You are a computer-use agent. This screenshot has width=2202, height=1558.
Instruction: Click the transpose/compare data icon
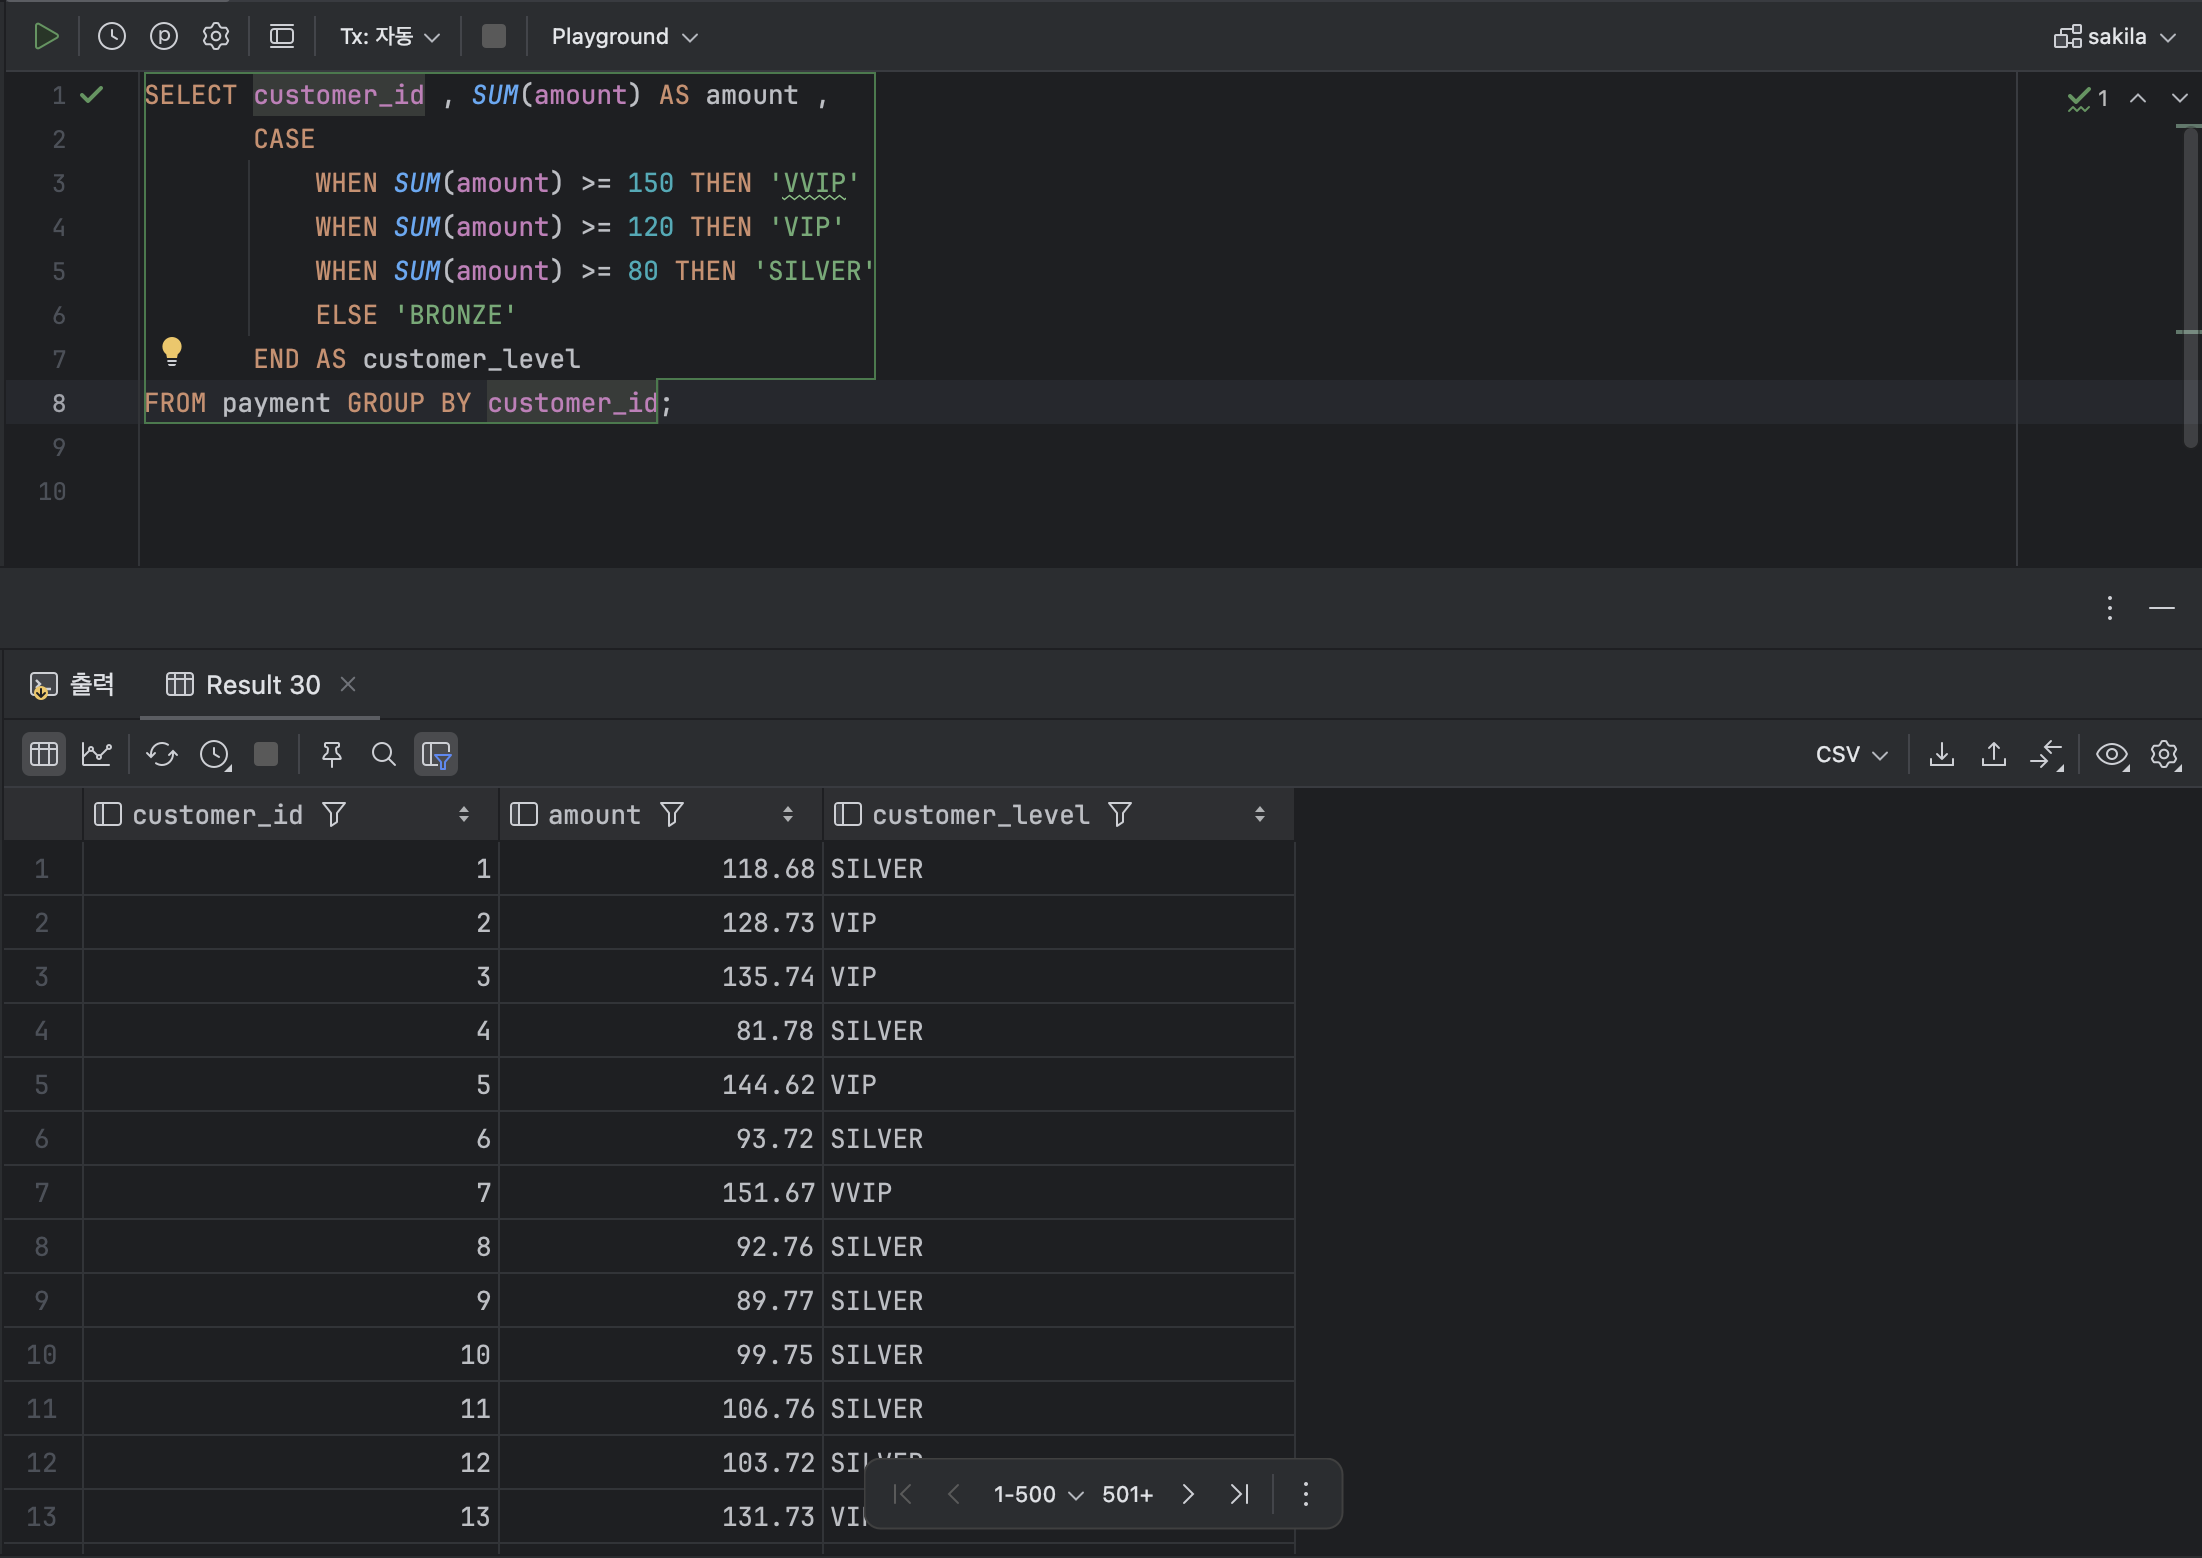pyautogui.click(x=2047, y=754)
